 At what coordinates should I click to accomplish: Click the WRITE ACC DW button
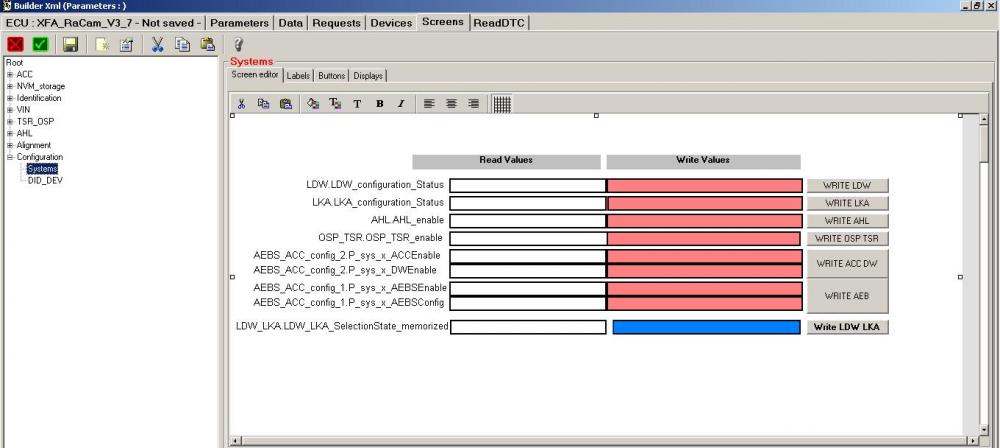pos(847,264)
